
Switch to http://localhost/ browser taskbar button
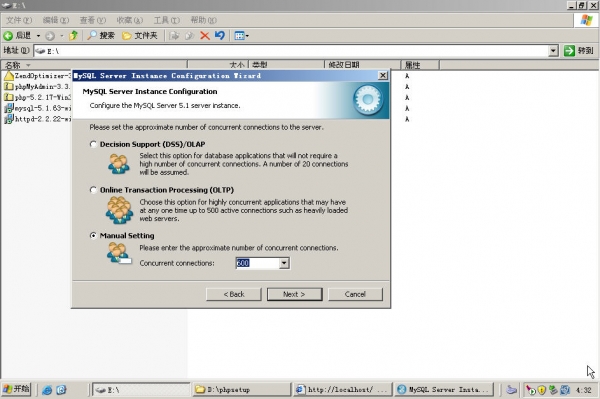click(x=343, y=390)
